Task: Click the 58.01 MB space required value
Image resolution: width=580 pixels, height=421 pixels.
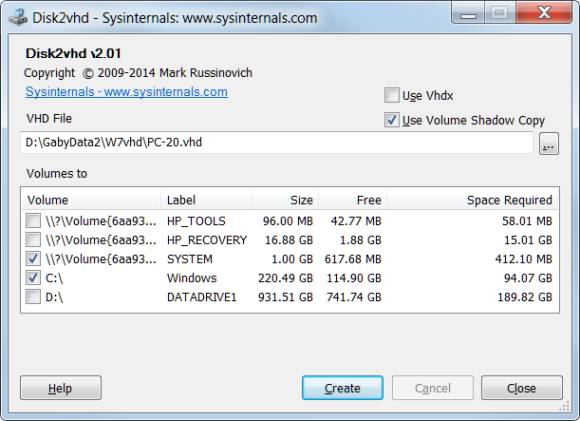Action: [527, 221]
